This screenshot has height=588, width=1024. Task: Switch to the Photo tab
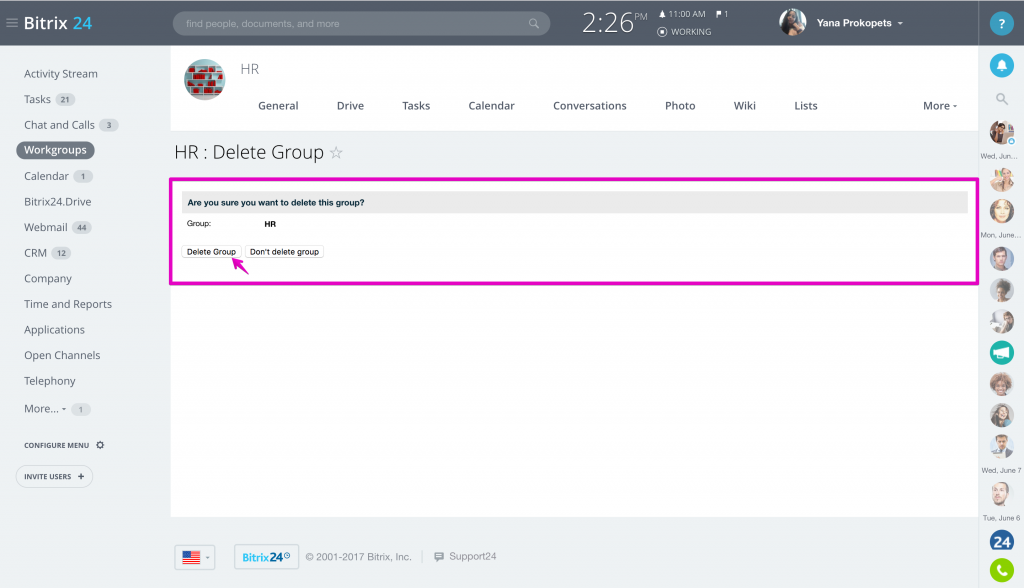tap(680, 106)
